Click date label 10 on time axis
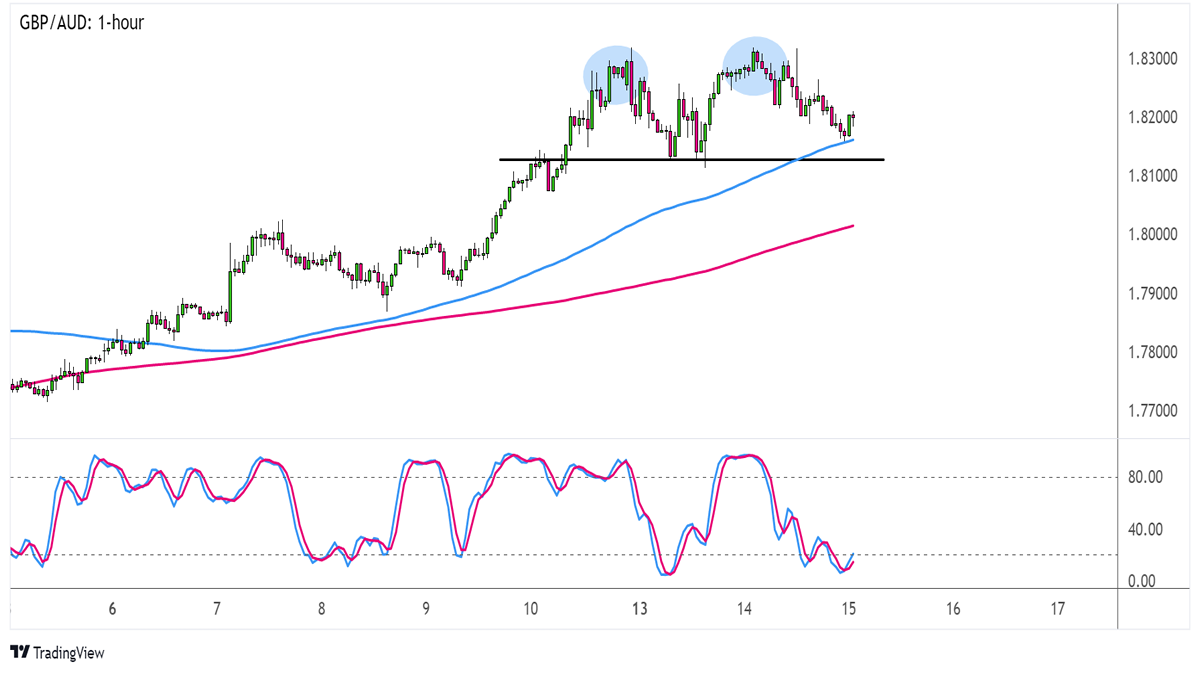Image resolution: width=1200 pixels, height=675 pixels. (x=530, y=609)
